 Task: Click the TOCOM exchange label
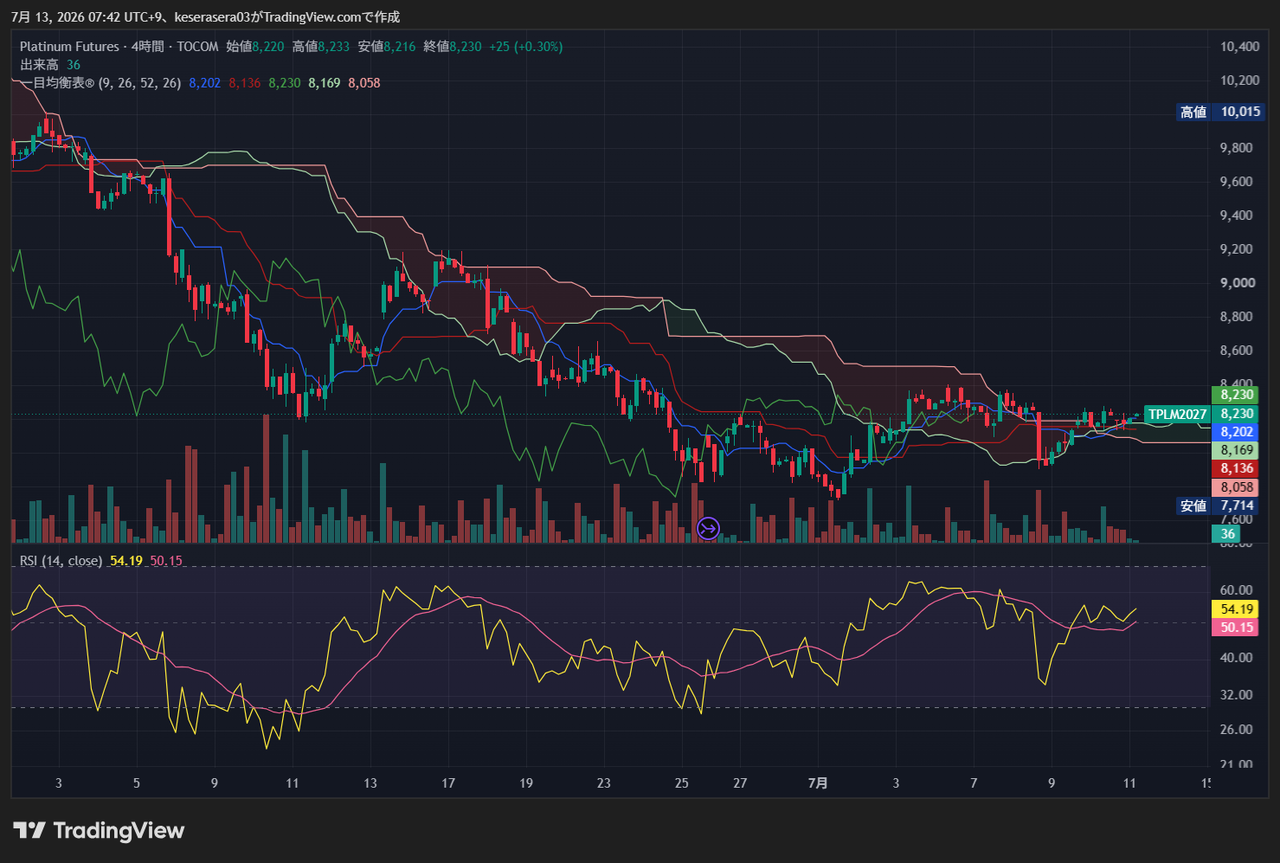(198, 46)
